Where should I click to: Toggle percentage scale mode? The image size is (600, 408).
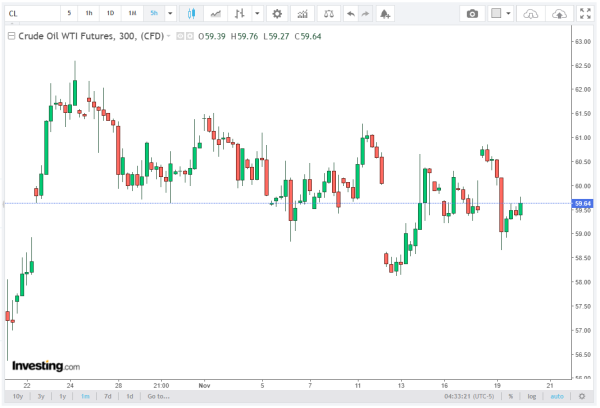click(510, 396)
